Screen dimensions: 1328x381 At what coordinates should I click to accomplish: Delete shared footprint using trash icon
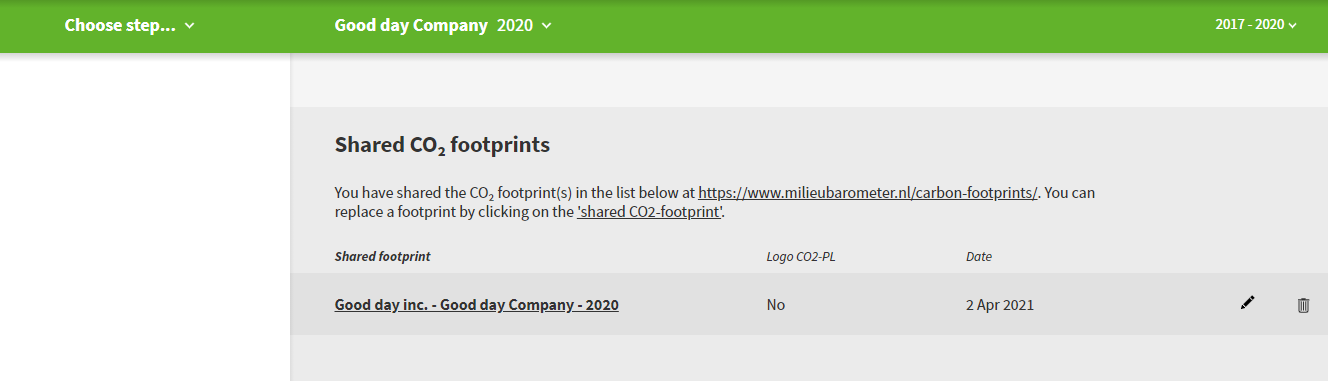click(1303, 305)
